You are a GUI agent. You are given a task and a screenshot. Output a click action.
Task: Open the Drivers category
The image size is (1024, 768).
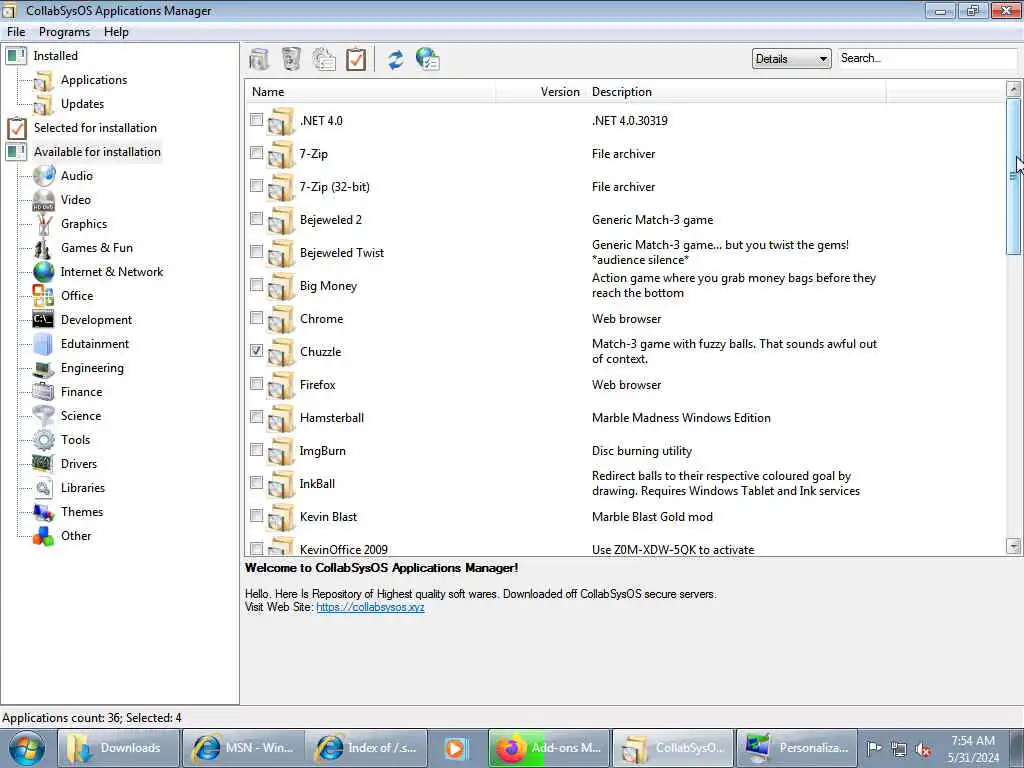pos(78,464)
